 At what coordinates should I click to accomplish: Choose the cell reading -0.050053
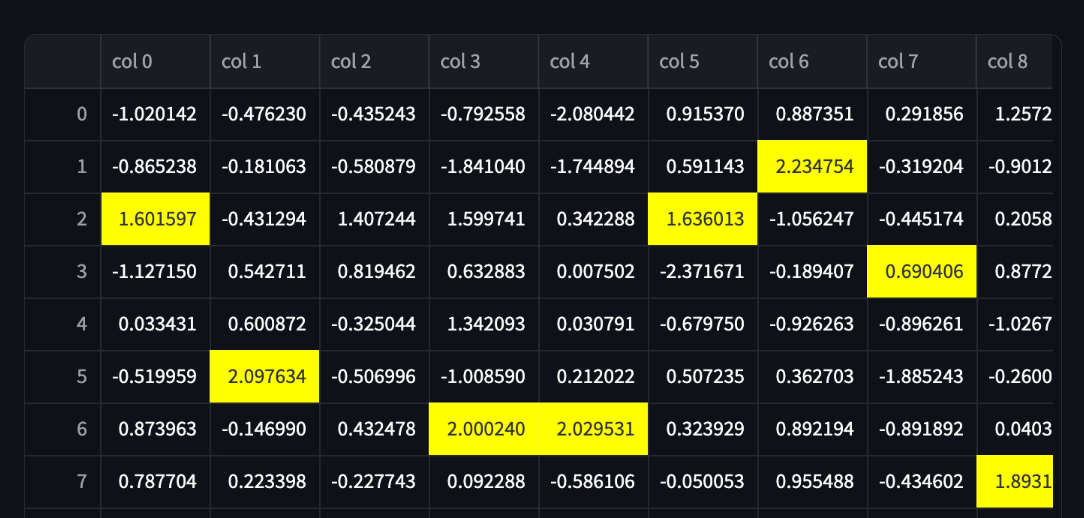point(702,482)
